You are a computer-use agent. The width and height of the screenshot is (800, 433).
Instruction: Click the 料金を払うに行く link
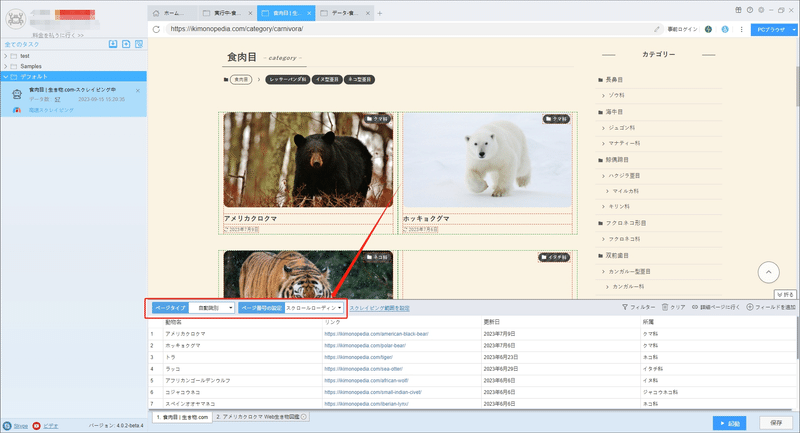click(x=58, y=35)
